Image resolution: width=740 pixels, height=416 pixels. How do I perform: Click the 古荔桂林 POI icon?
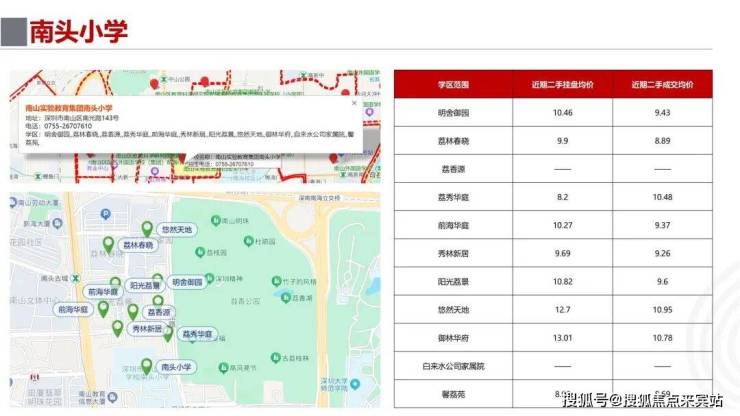[x=276, y=358]
